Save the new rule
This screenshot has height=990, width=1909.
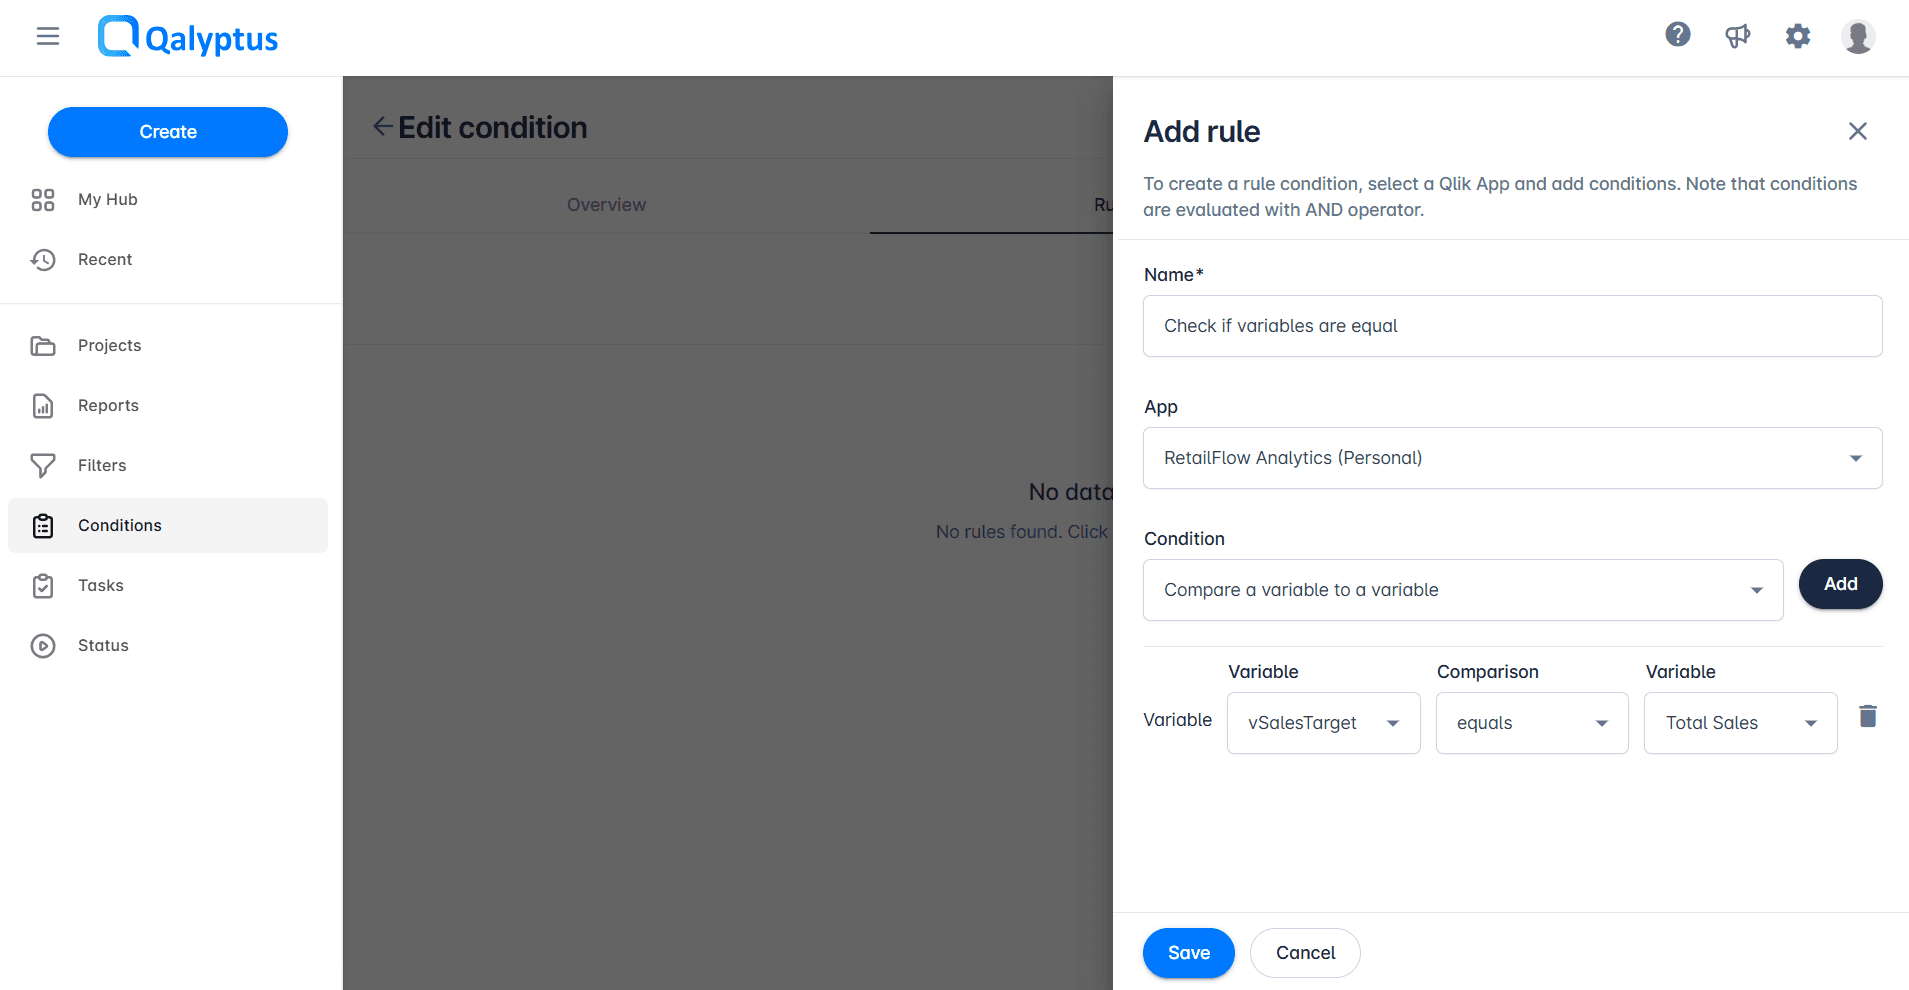coord(1188,953)
